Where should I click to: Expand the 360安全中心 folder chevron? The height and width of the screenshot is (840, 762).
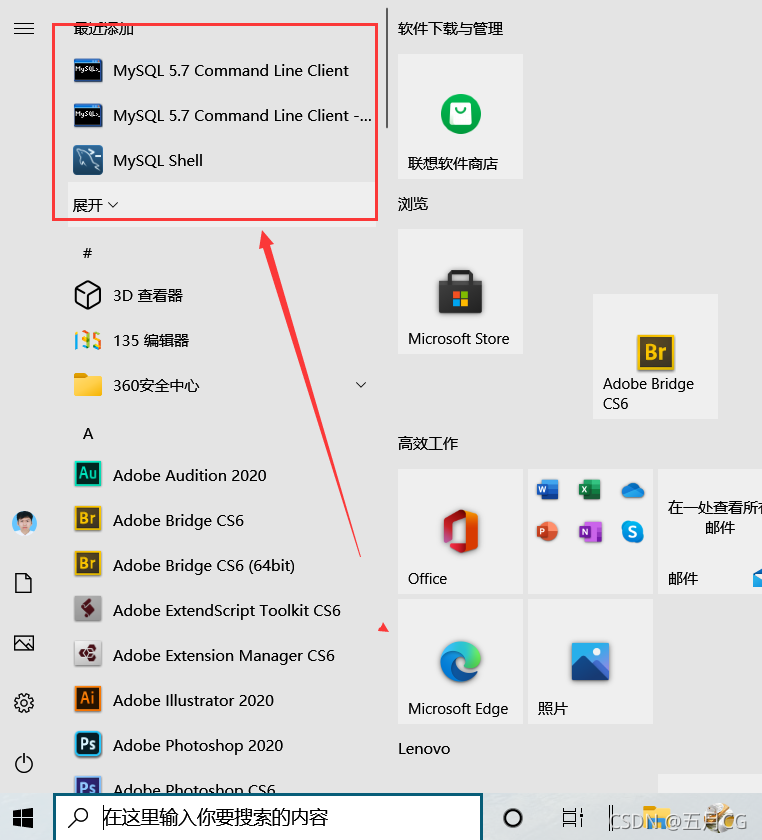[x=361, y=385]
